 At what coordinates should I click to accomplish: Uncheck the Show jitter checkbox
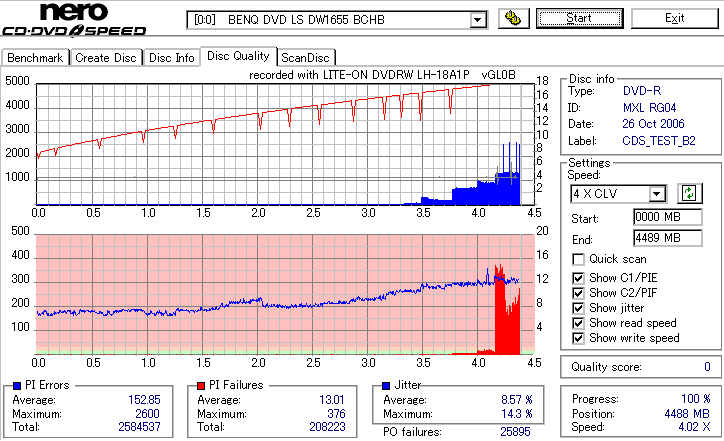pyautogui.click(x=578, y=308)
